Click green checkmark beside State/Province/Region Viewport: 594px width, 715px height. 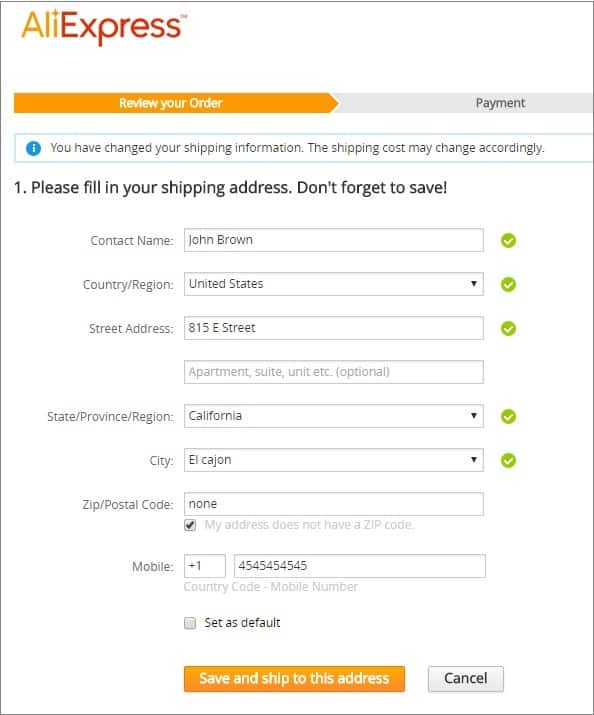(508, 416)
